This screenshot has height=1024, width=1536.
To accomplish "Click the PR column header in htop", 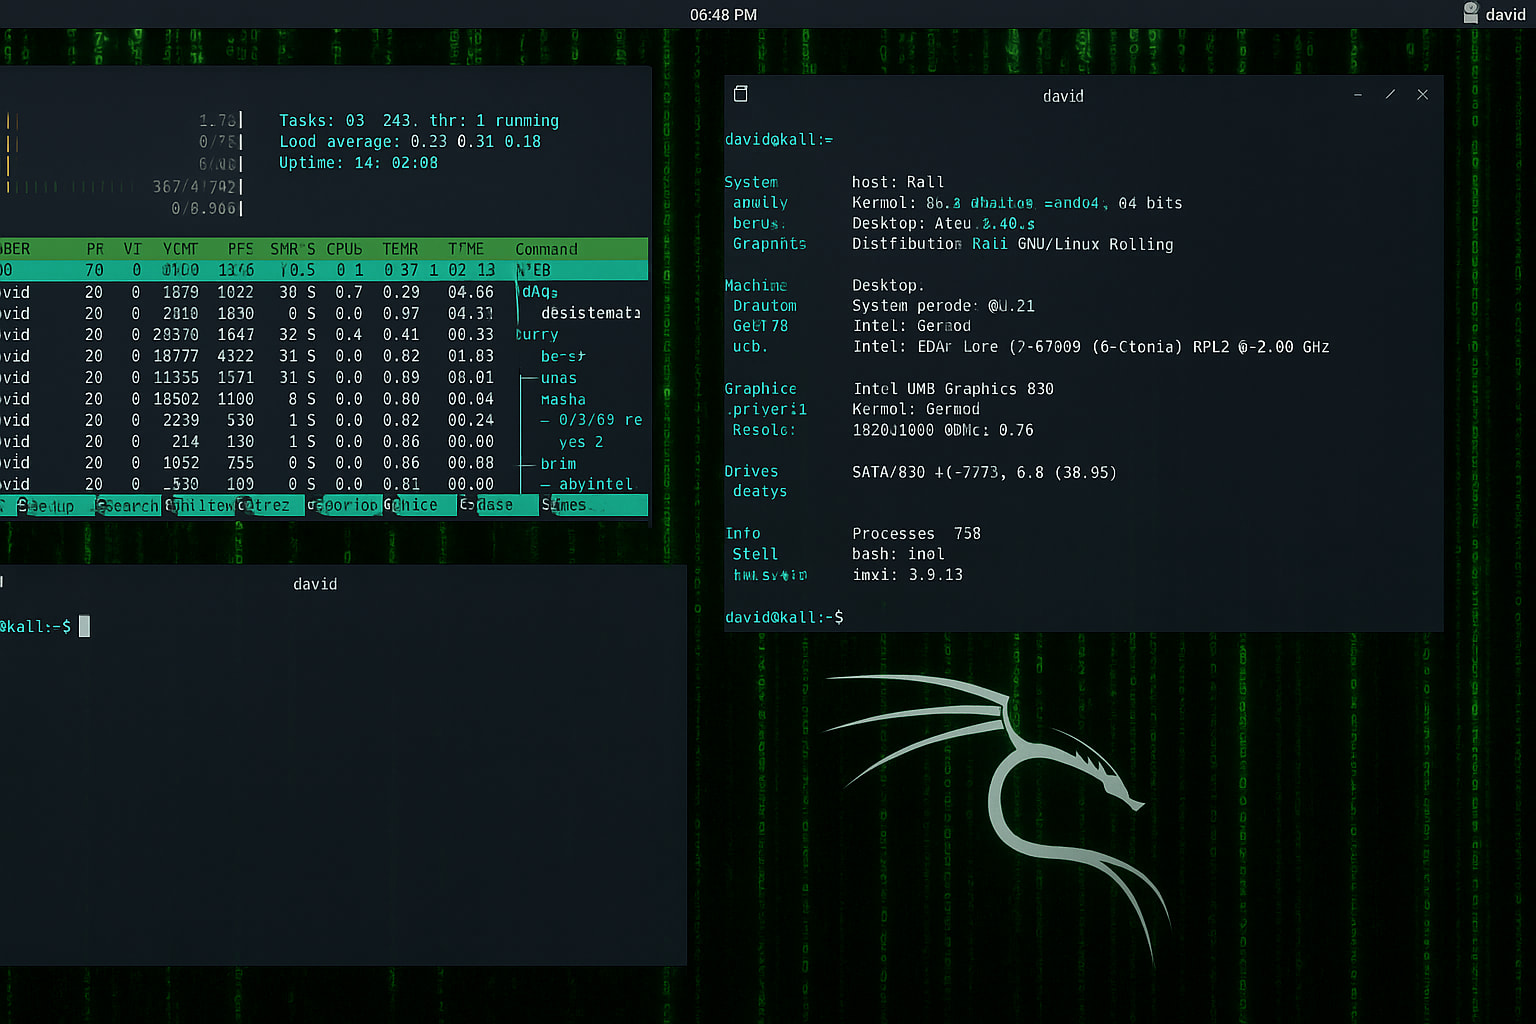I will pyautogui.click(x=95, y=249).
